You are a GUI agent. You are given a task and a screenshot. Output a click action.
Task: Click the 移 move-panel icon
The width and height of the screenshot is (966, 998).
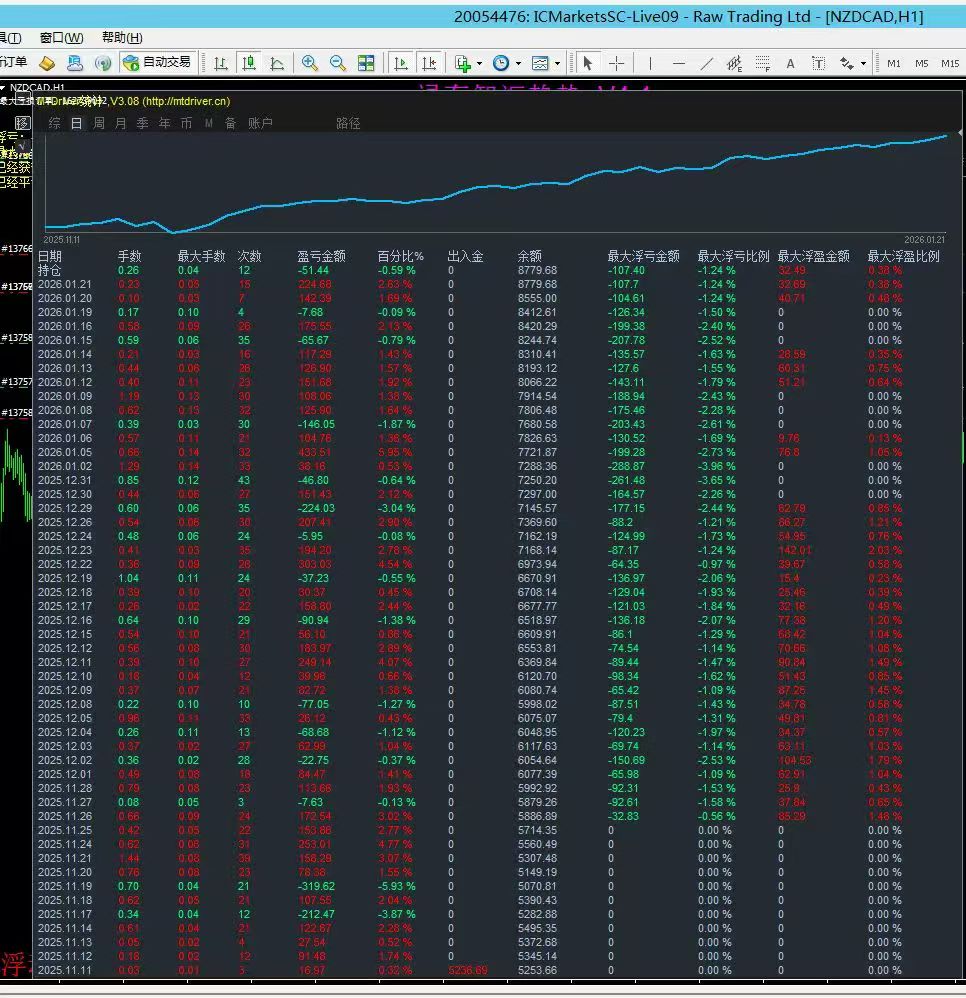22,123
